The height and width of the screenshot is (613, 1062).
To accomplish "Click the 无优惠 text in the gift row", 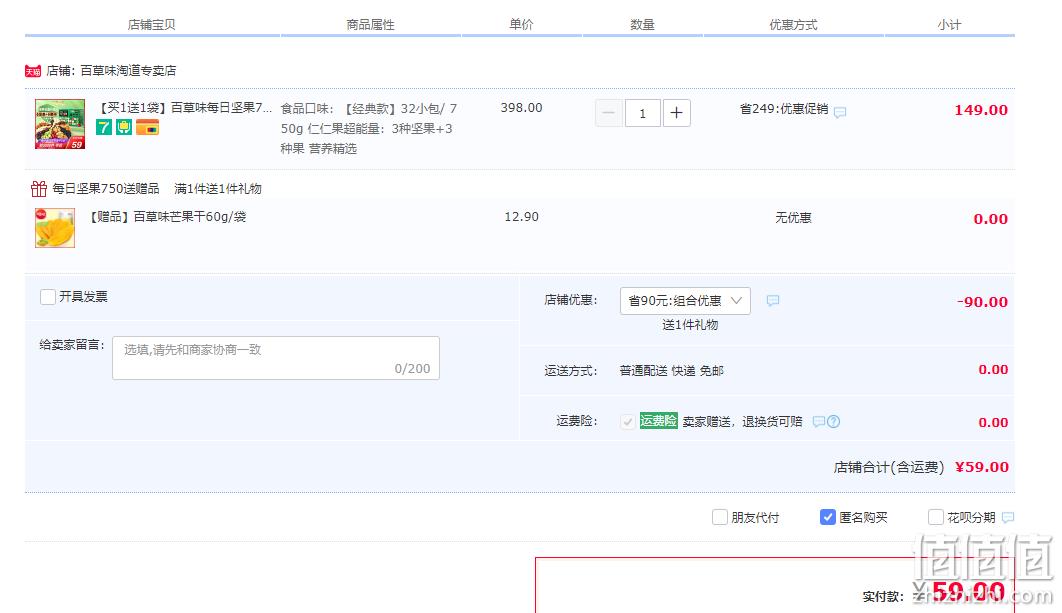I will [793, 217].
